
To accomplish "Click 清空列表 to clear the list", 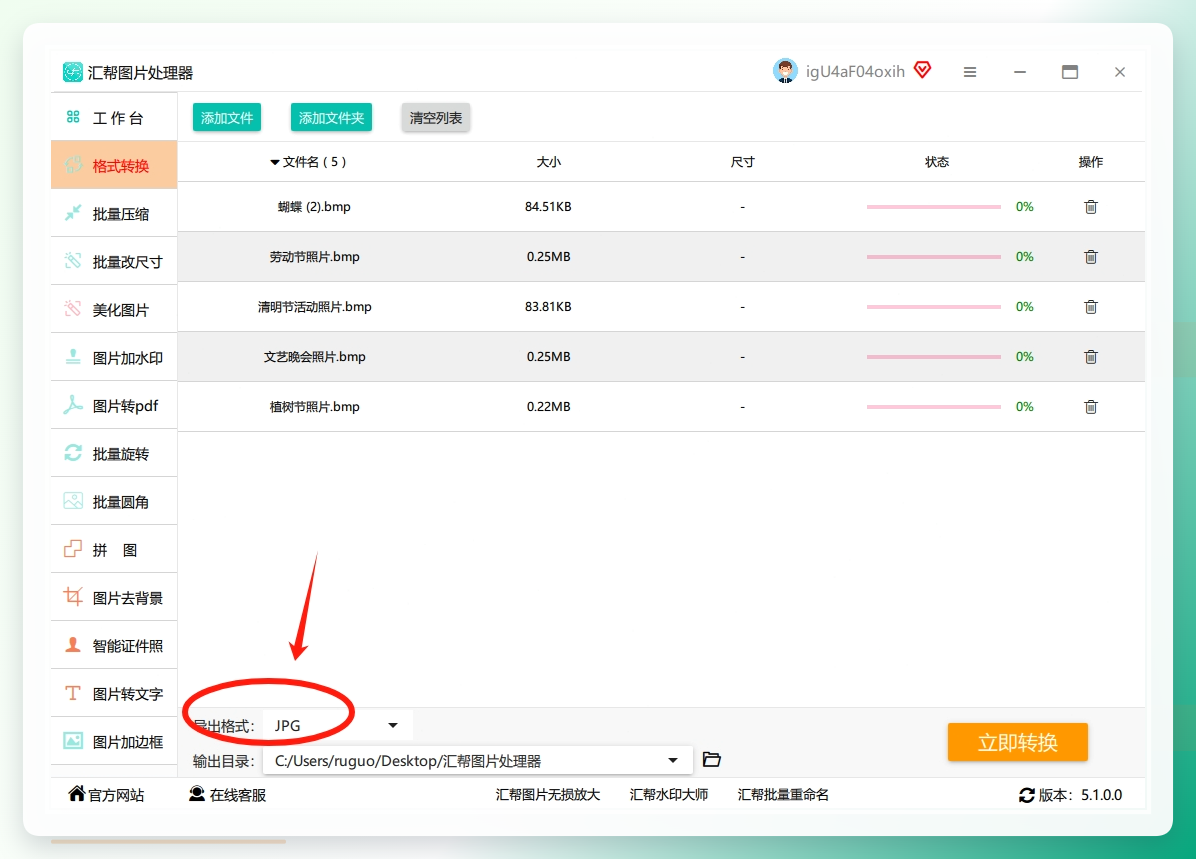I will point(436,117).
